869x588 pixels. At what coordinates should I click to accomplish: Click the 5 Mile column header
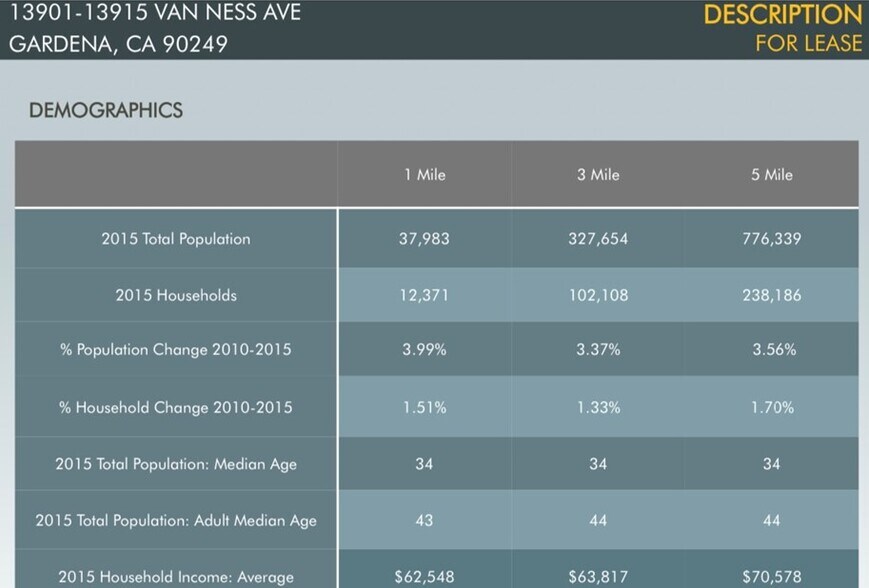click(x=771, y=175)
